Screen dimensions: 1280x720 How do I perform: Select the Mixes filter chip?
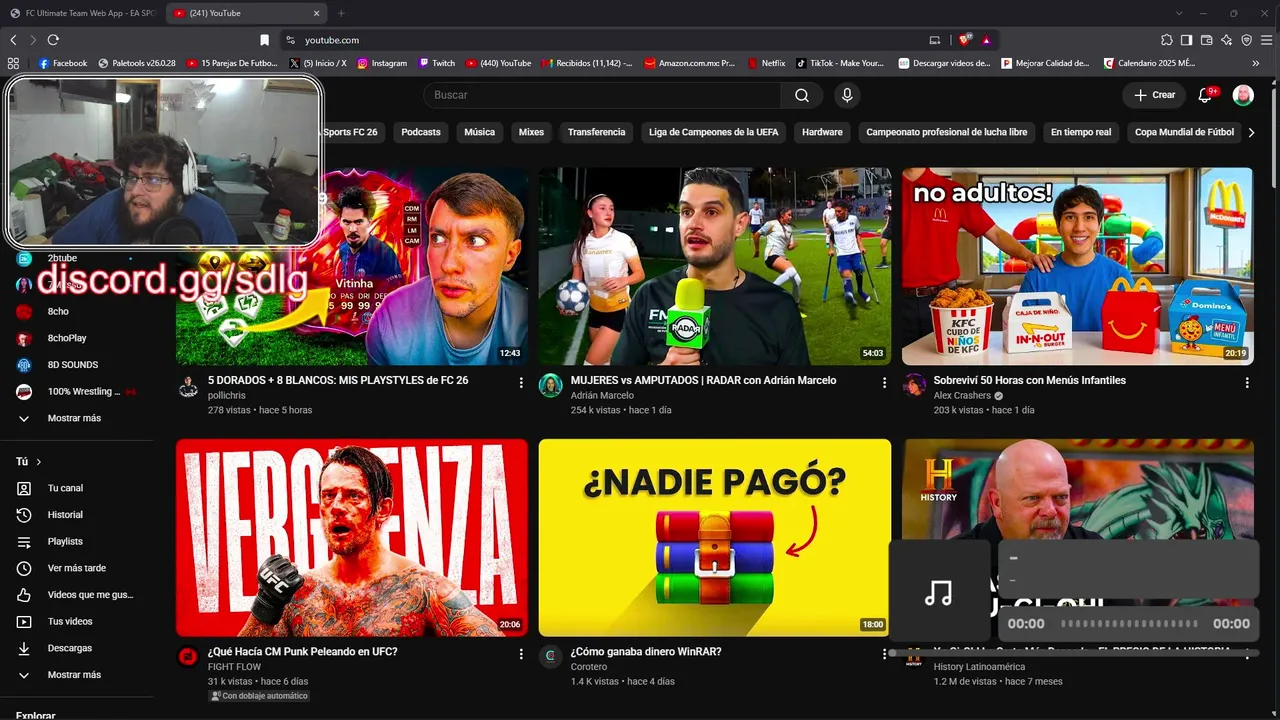click(x=531, y=132)
